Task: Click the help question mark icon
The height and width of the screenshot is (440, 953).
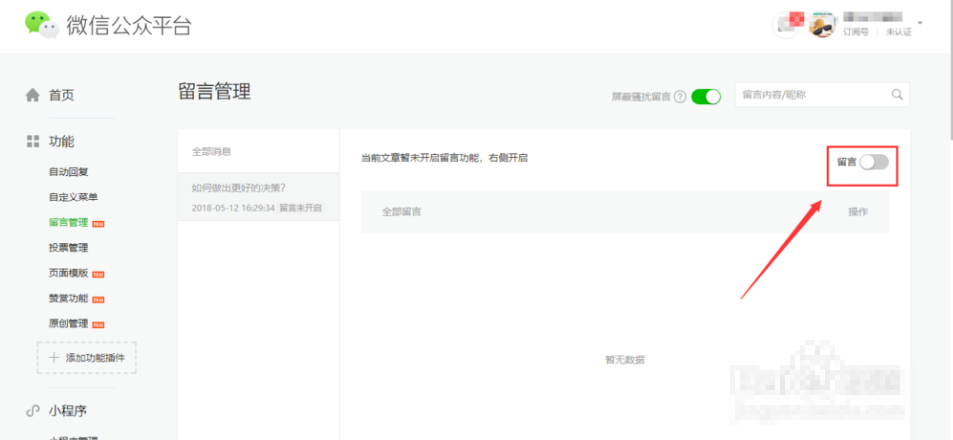Action: coord(680,97)
